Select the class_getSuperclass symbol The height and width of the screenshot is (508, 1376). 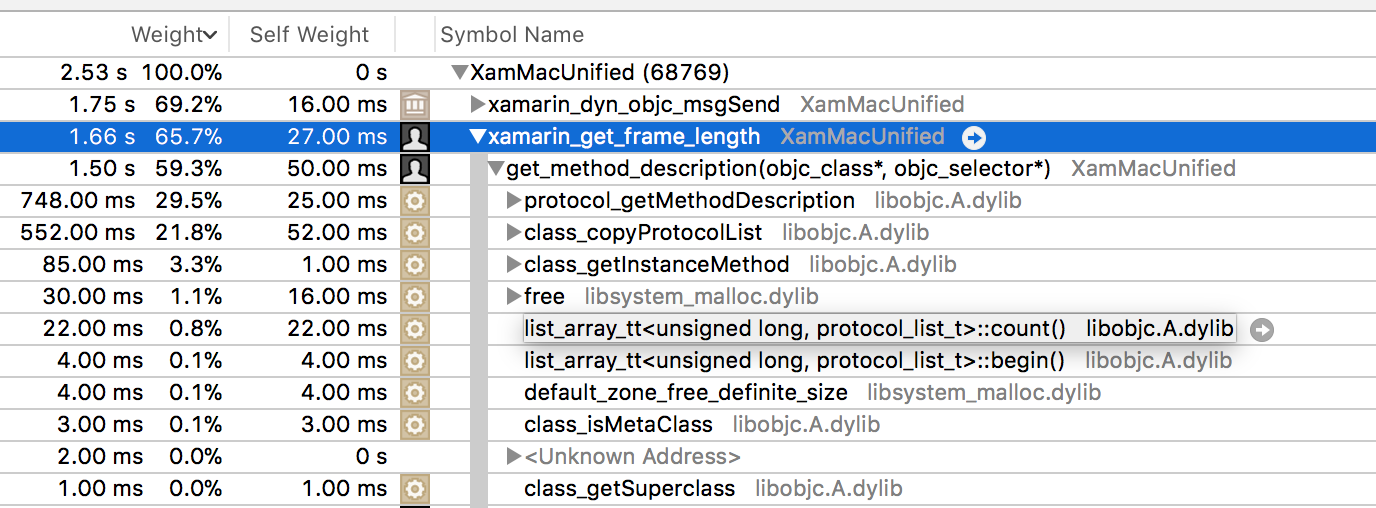(x=630, y=489)
